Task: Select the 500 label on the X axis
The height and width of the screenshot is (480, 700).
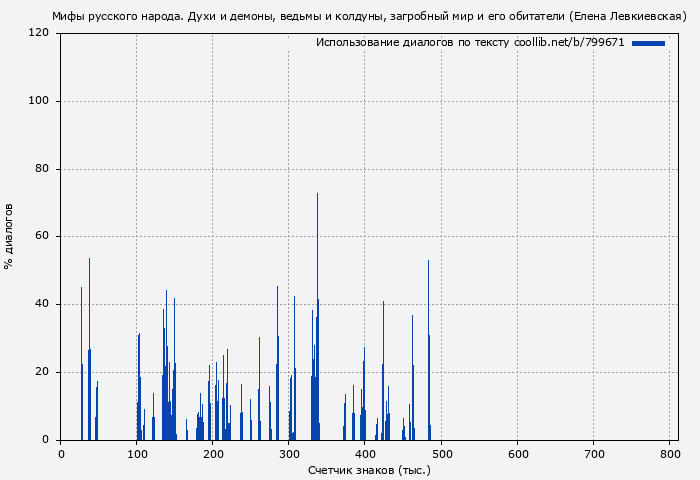Action: [441, 454]
